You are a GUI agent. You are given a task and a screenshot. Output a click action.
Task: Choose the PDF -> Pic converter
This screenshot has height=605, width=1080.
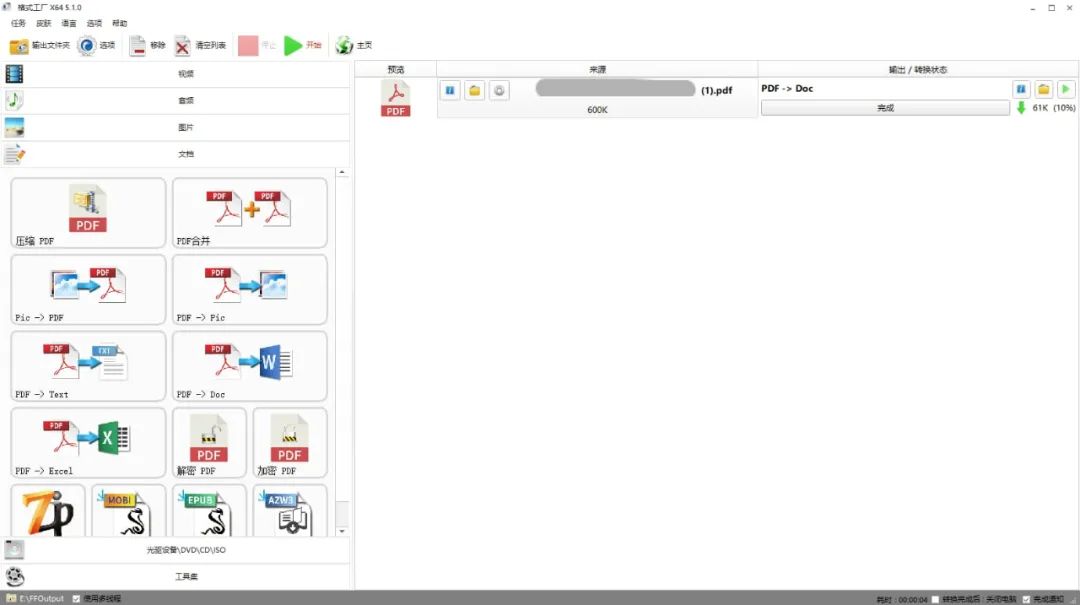coord(249,289)
